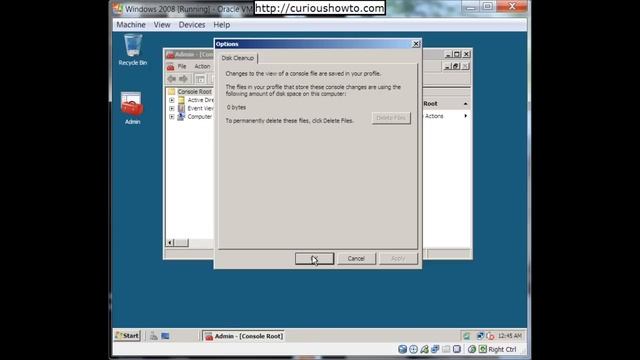The image size is (640, 360).
Task: Click the network guest tray icon
Action: [x=480, y=336]
